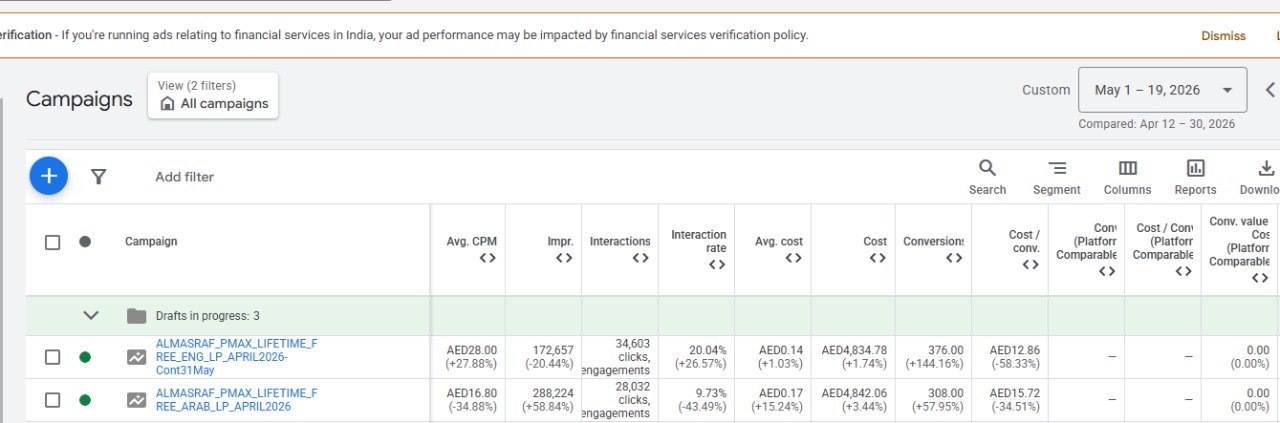The height and width of the screenshot is (423, 1280).
Task: Check the box for ALMASRAF ARAB_LP campaign
Action: point(52,400)
